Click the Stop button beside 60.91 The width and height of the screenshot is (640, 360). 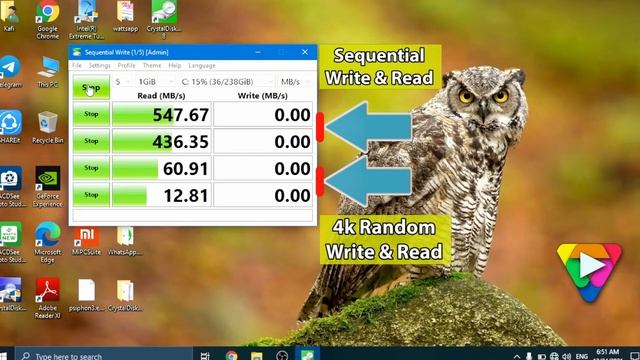point(91,168)
